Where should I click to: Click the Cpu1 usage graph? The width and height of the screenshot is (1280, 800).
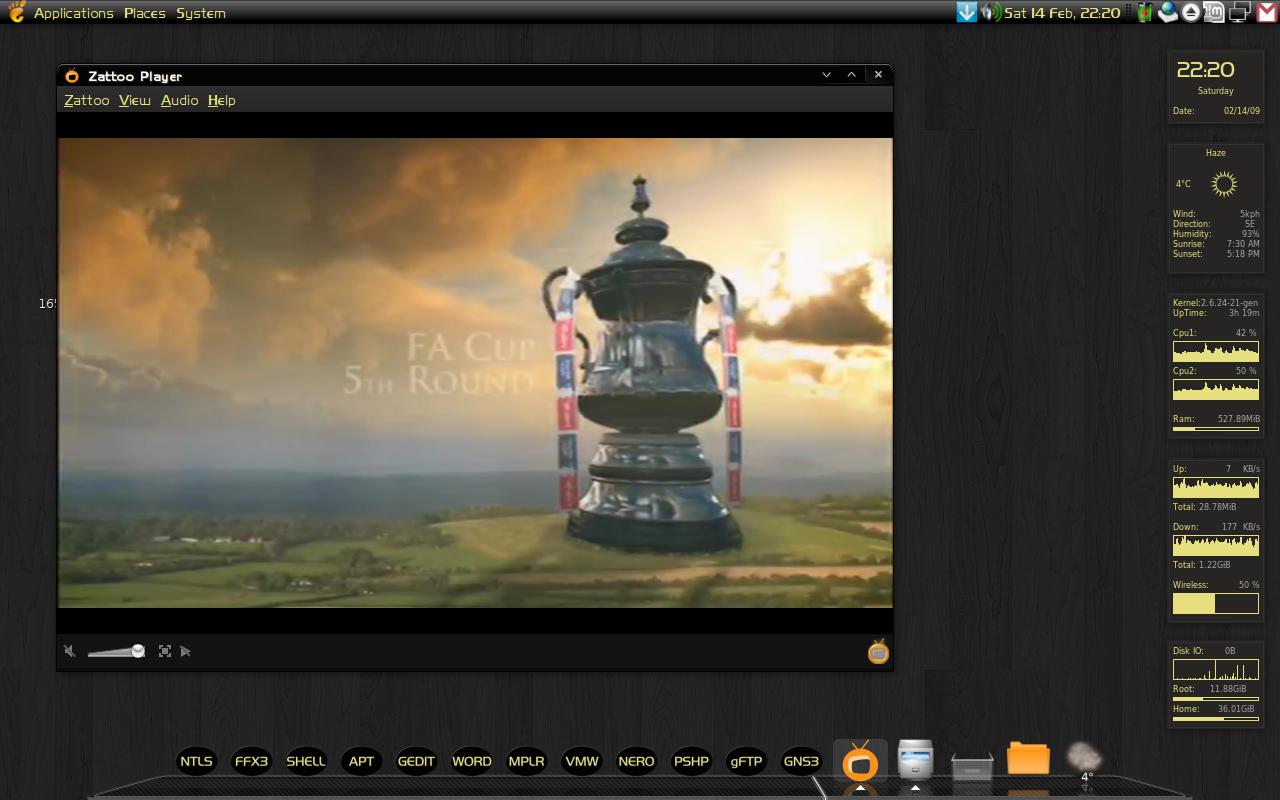[x=1215, y=351]
